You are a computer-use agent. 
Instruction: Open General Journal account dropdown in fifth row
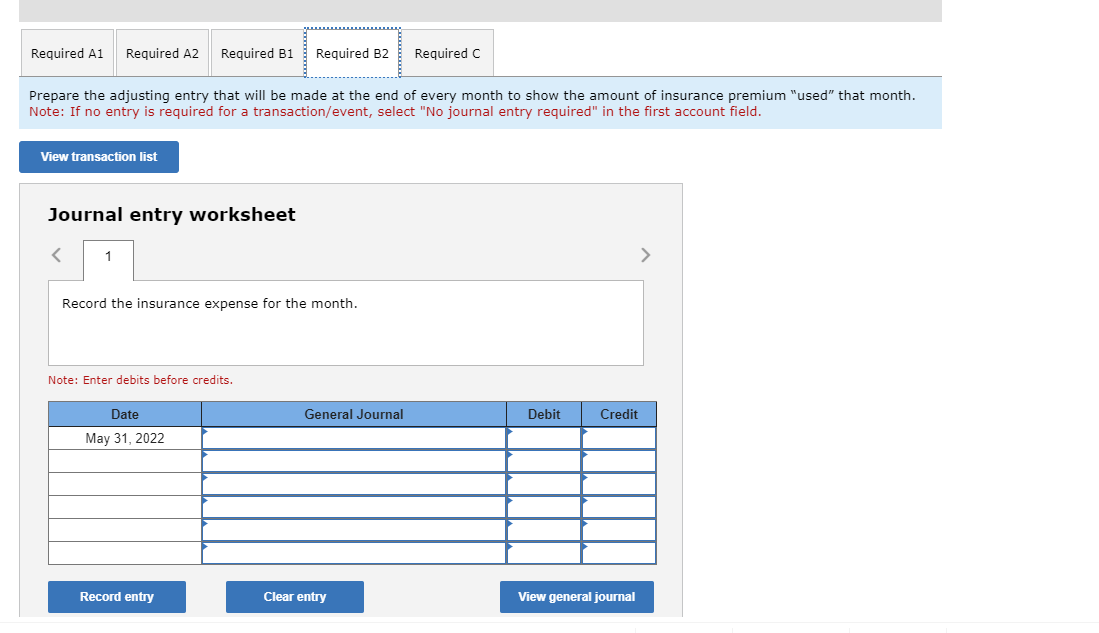[354, 530]
